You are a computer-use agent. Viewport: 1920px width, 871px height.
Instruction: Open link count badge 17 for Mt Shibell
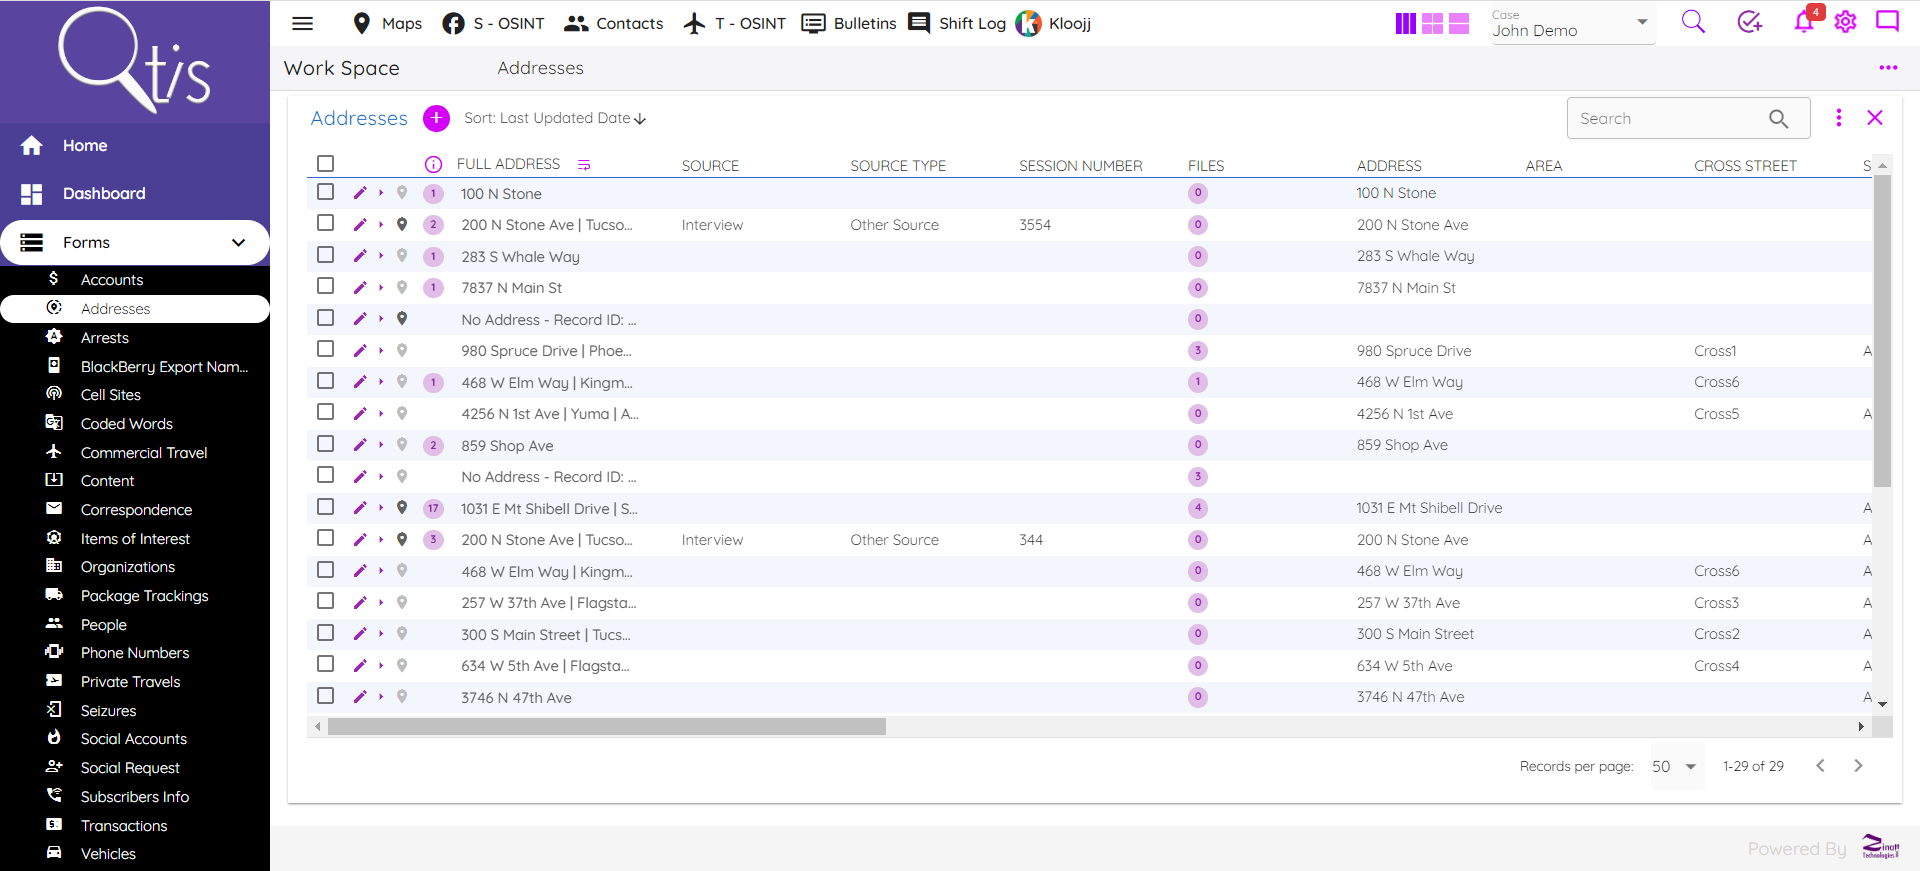point(433,508)
